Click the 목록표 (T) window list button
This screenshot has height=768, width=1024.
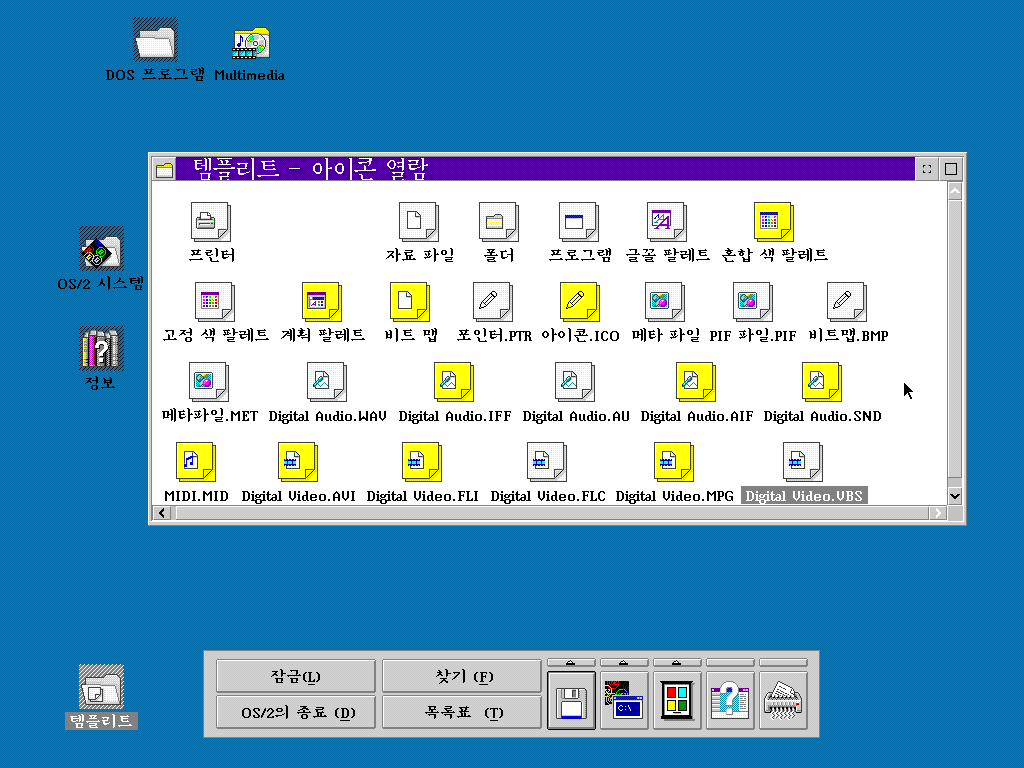point(462,712)
